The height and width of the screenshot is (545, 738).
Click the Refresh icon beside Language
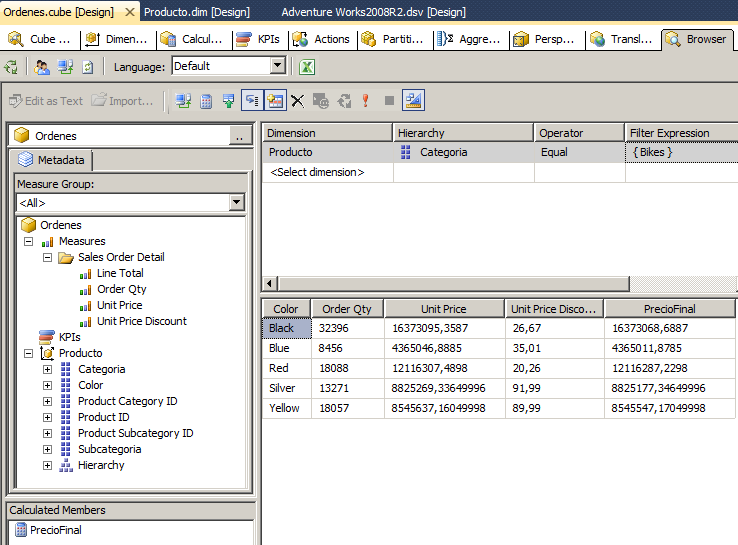[x=88, y=67]
